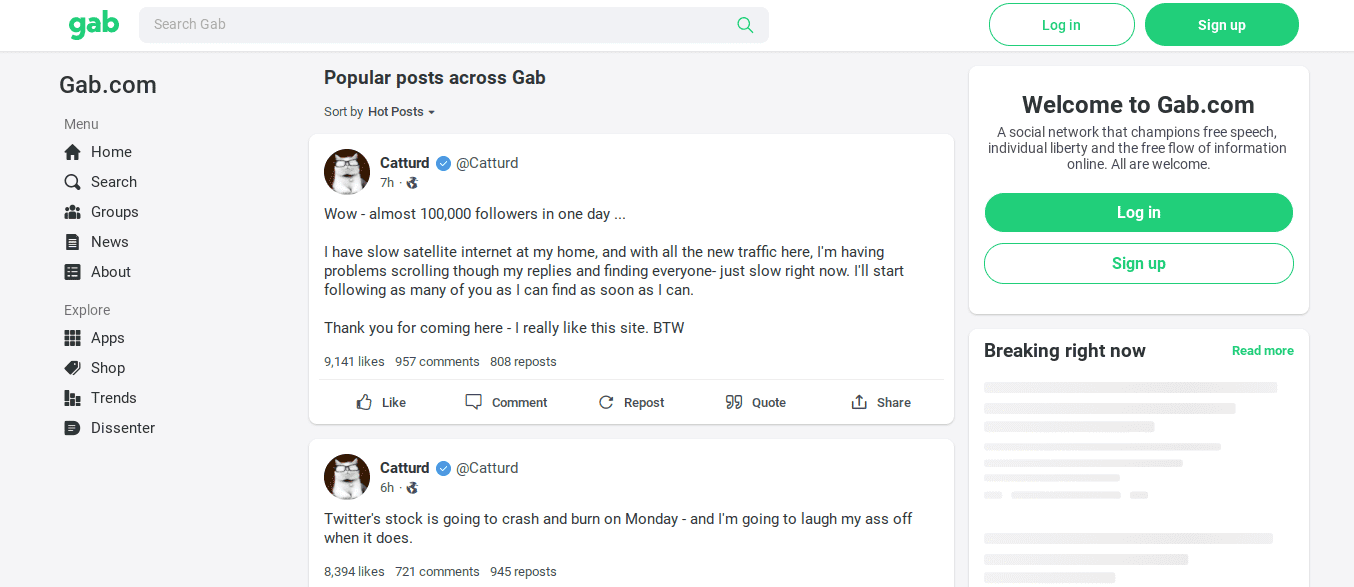
Task: Click the Share upload icon
Action: [859, 402]
